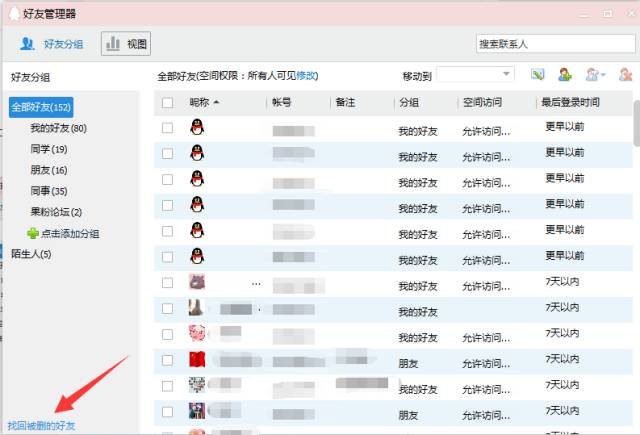Sort by 昵称 column header
Screen dimensions: 640x435
[x=200, y=102]
